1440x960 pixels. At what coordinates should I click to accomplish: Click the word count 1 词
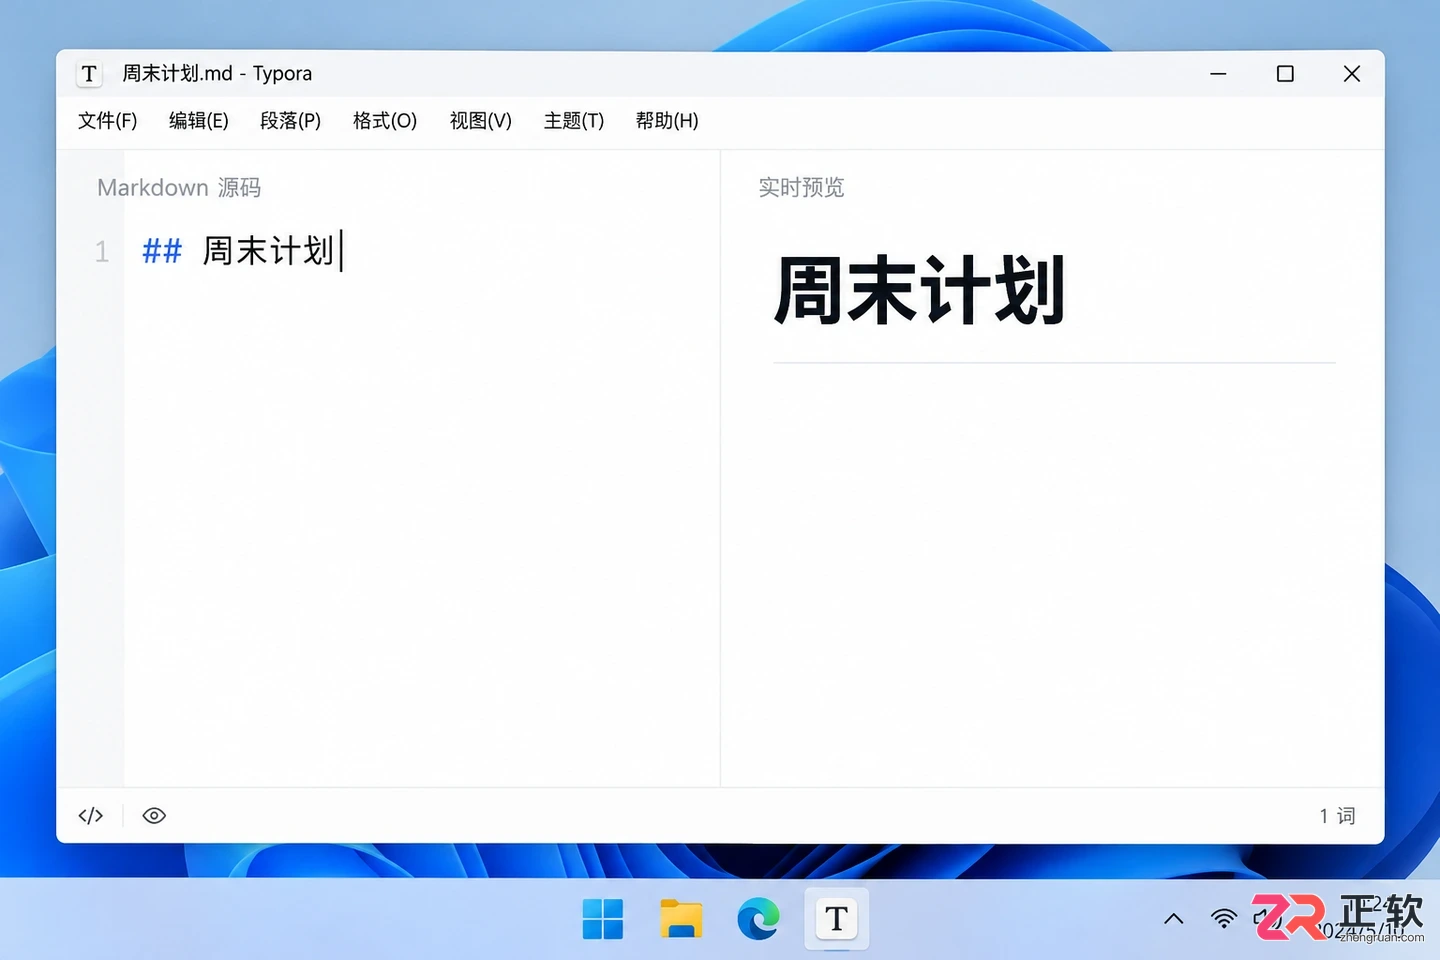point(1337,816)
